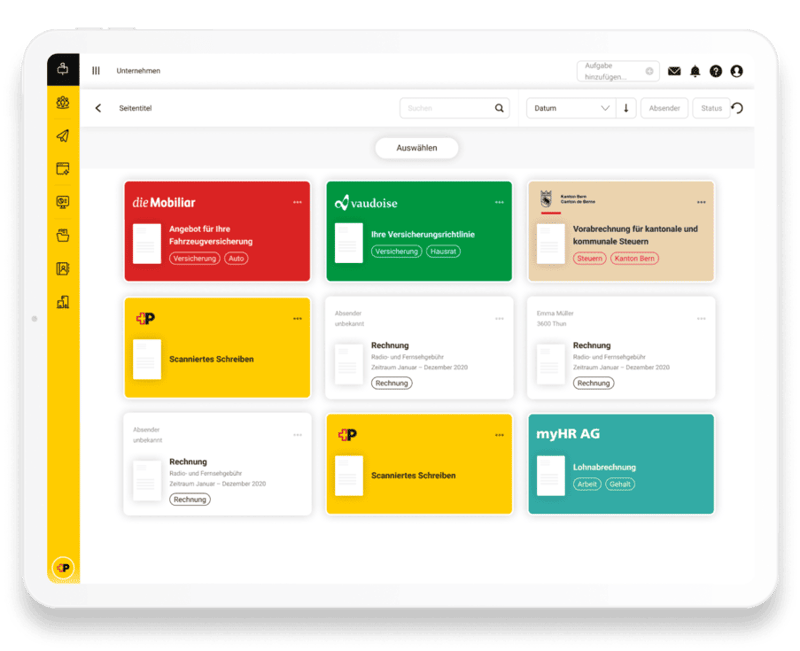Click the paper plane send icon
Image resolution: width=800 pixels, height=651 pixels.
click(x=62, y=136)
